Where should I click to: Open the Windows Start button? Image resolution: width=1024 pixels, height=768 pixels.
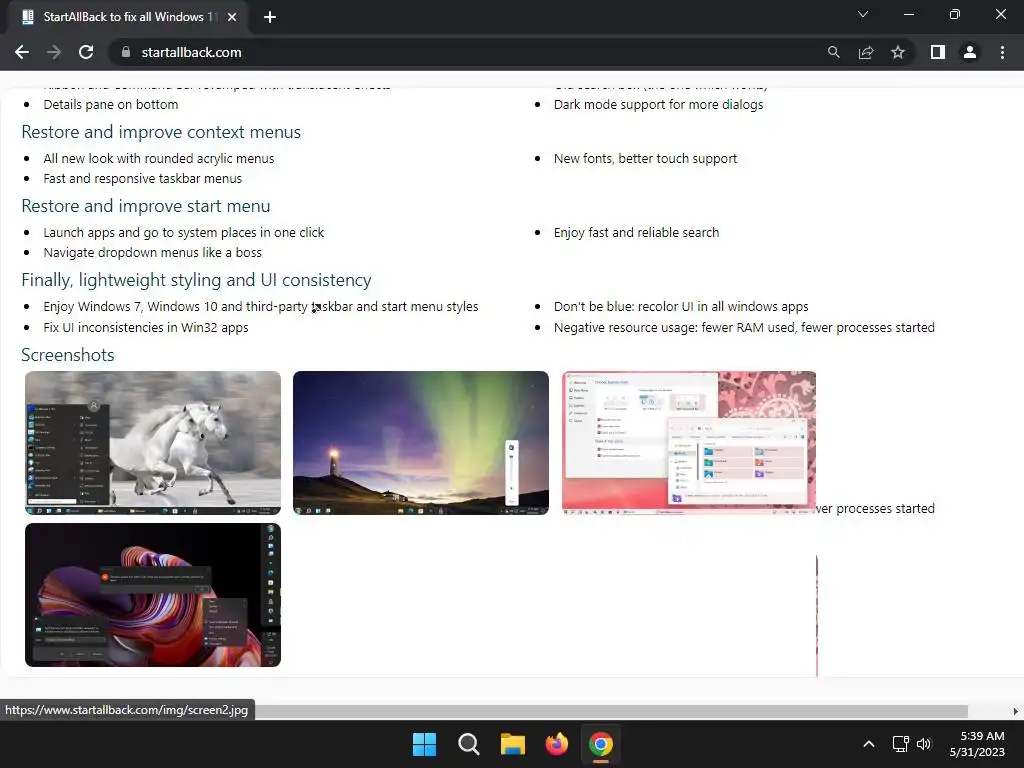[424, 744]
